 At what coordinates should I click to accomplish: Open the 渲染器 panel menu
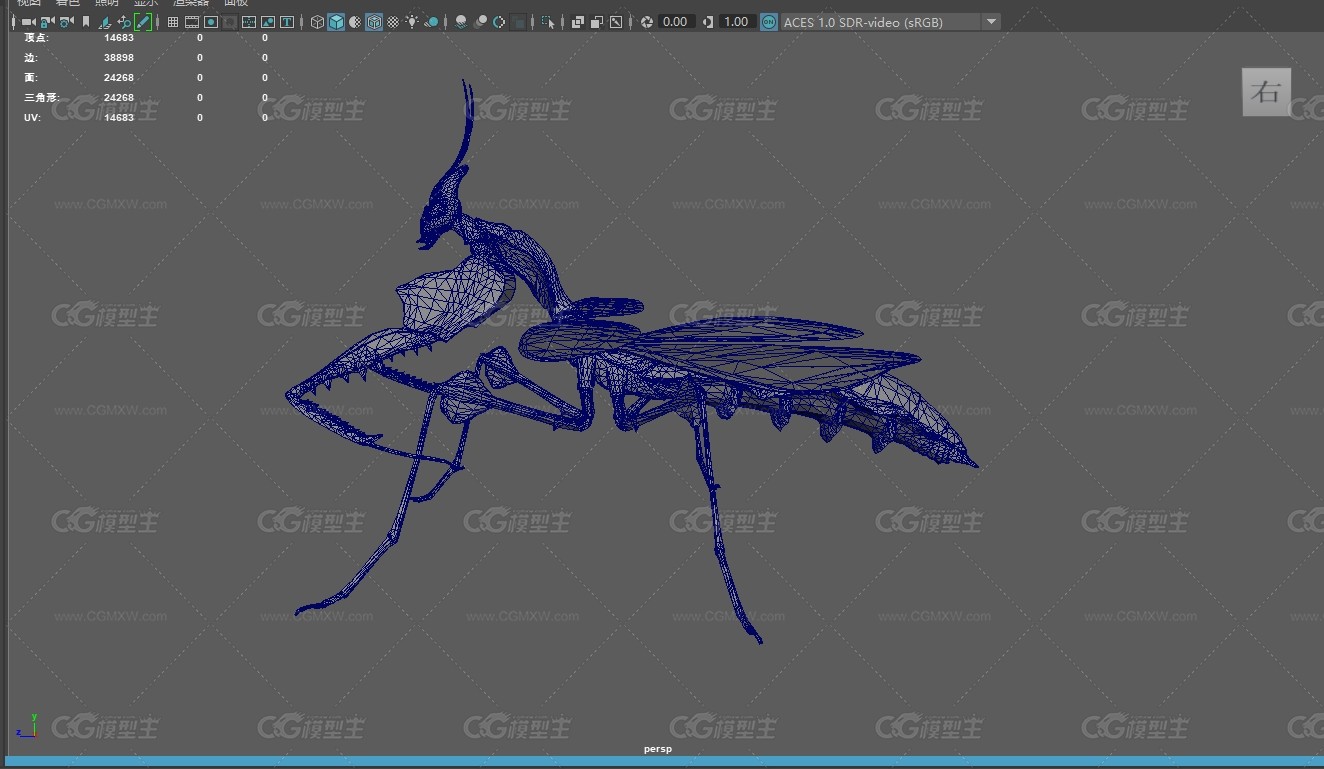coord(191,3)
